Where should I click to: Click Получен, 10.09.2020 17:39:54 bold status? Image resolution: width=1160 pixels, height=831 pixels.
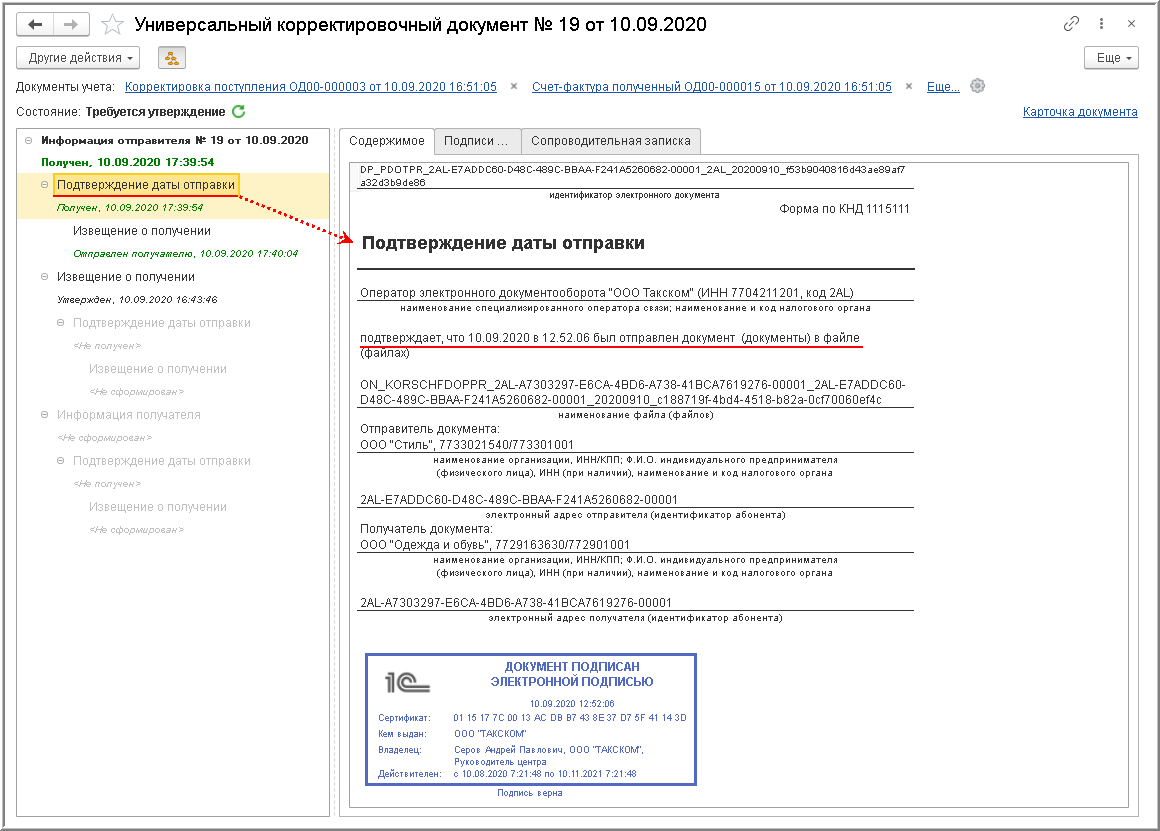click(127, 162)
